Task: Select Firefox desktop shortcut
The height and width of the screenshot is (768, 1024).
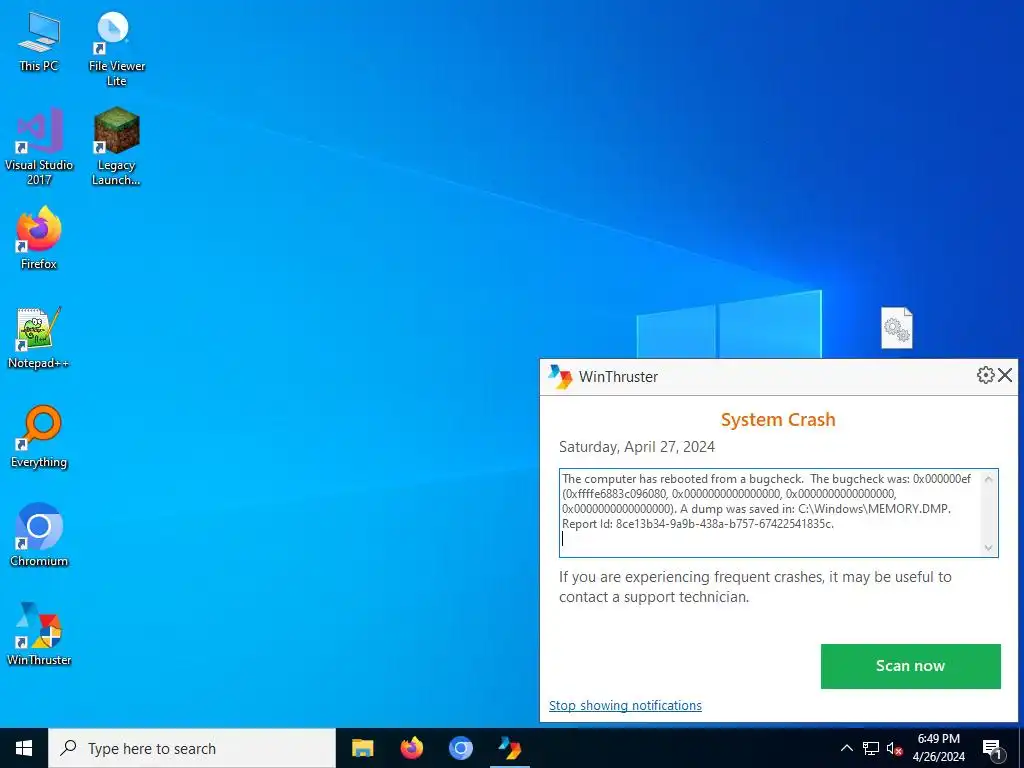Action: click(x=39, y=238)
